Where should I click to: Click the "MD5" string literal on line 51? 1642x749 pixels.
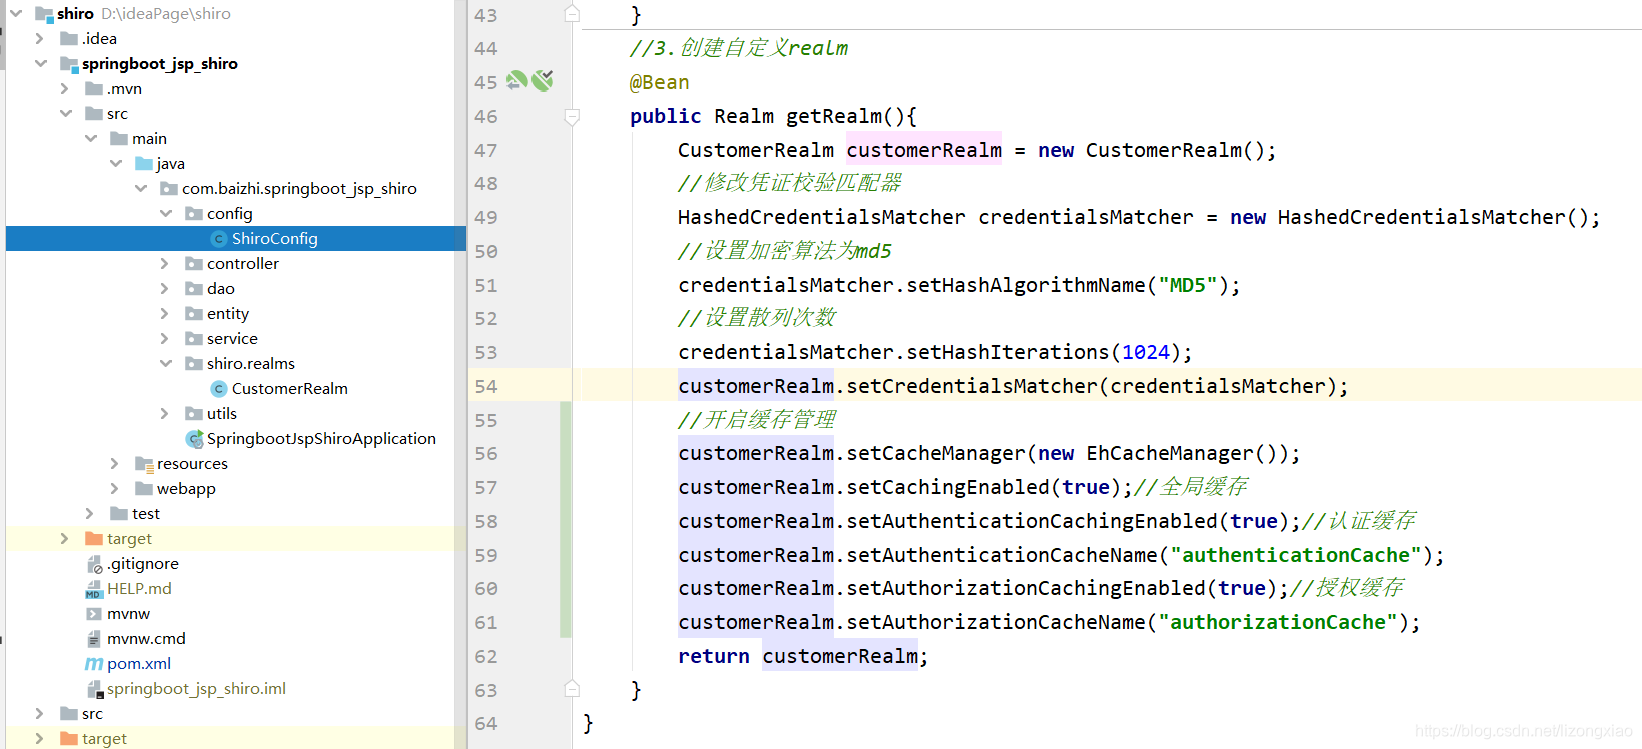(1187, 286)
